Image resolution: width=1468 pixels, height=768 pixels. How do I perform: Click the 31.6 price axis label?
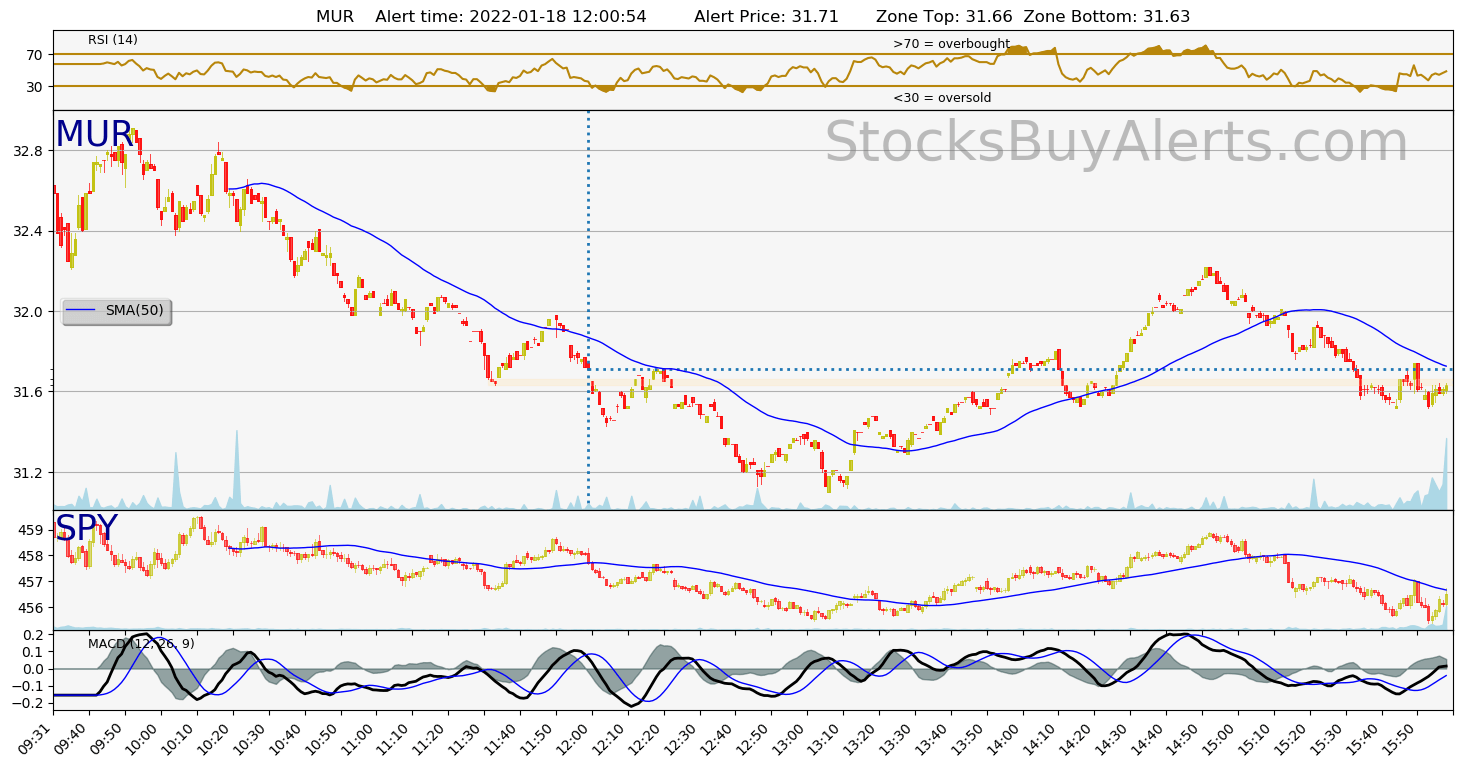[27, 392]
